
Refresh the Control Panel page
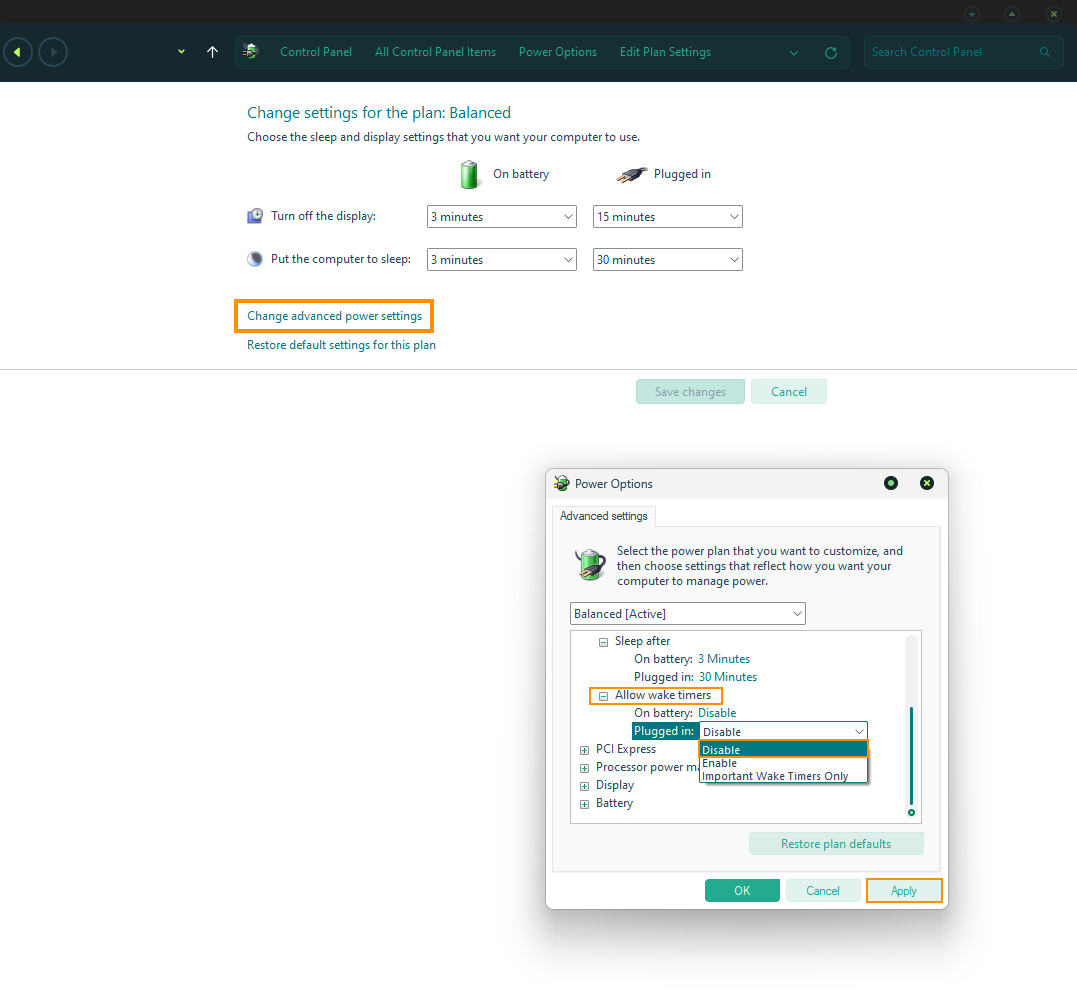[x=830, y=53]
